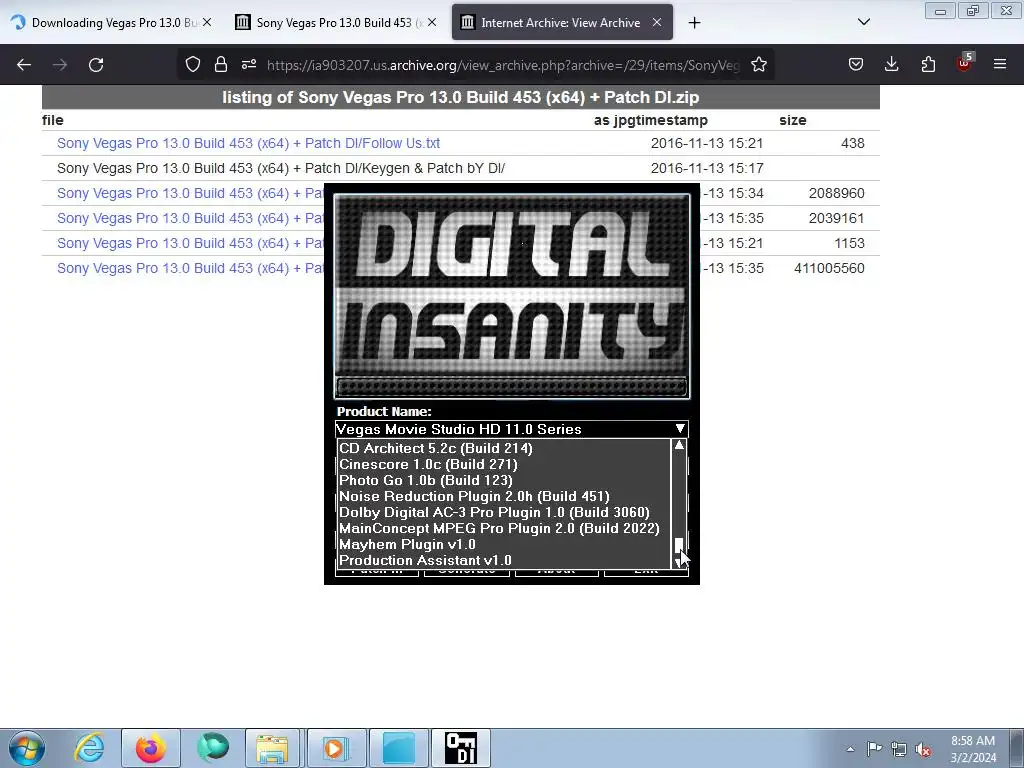Open archive file link sized 2088960
This screenshot has height=768, width=1024.
[190, 193]
